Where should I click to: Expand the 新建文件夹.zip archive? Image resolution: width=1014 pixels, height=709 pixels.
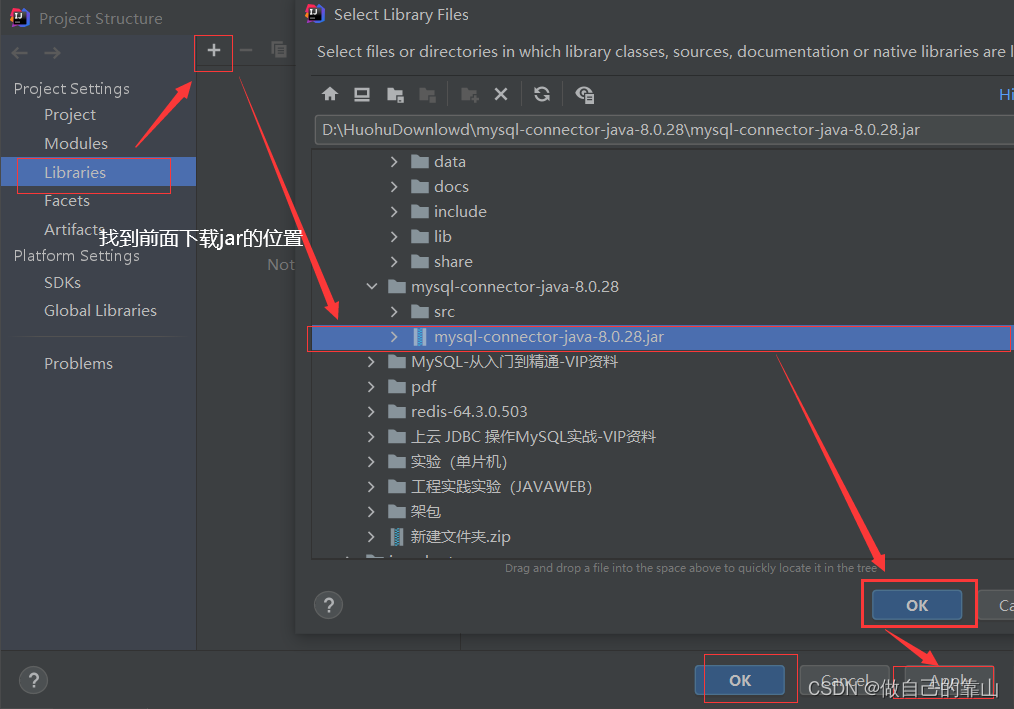[x=371, y=537]
